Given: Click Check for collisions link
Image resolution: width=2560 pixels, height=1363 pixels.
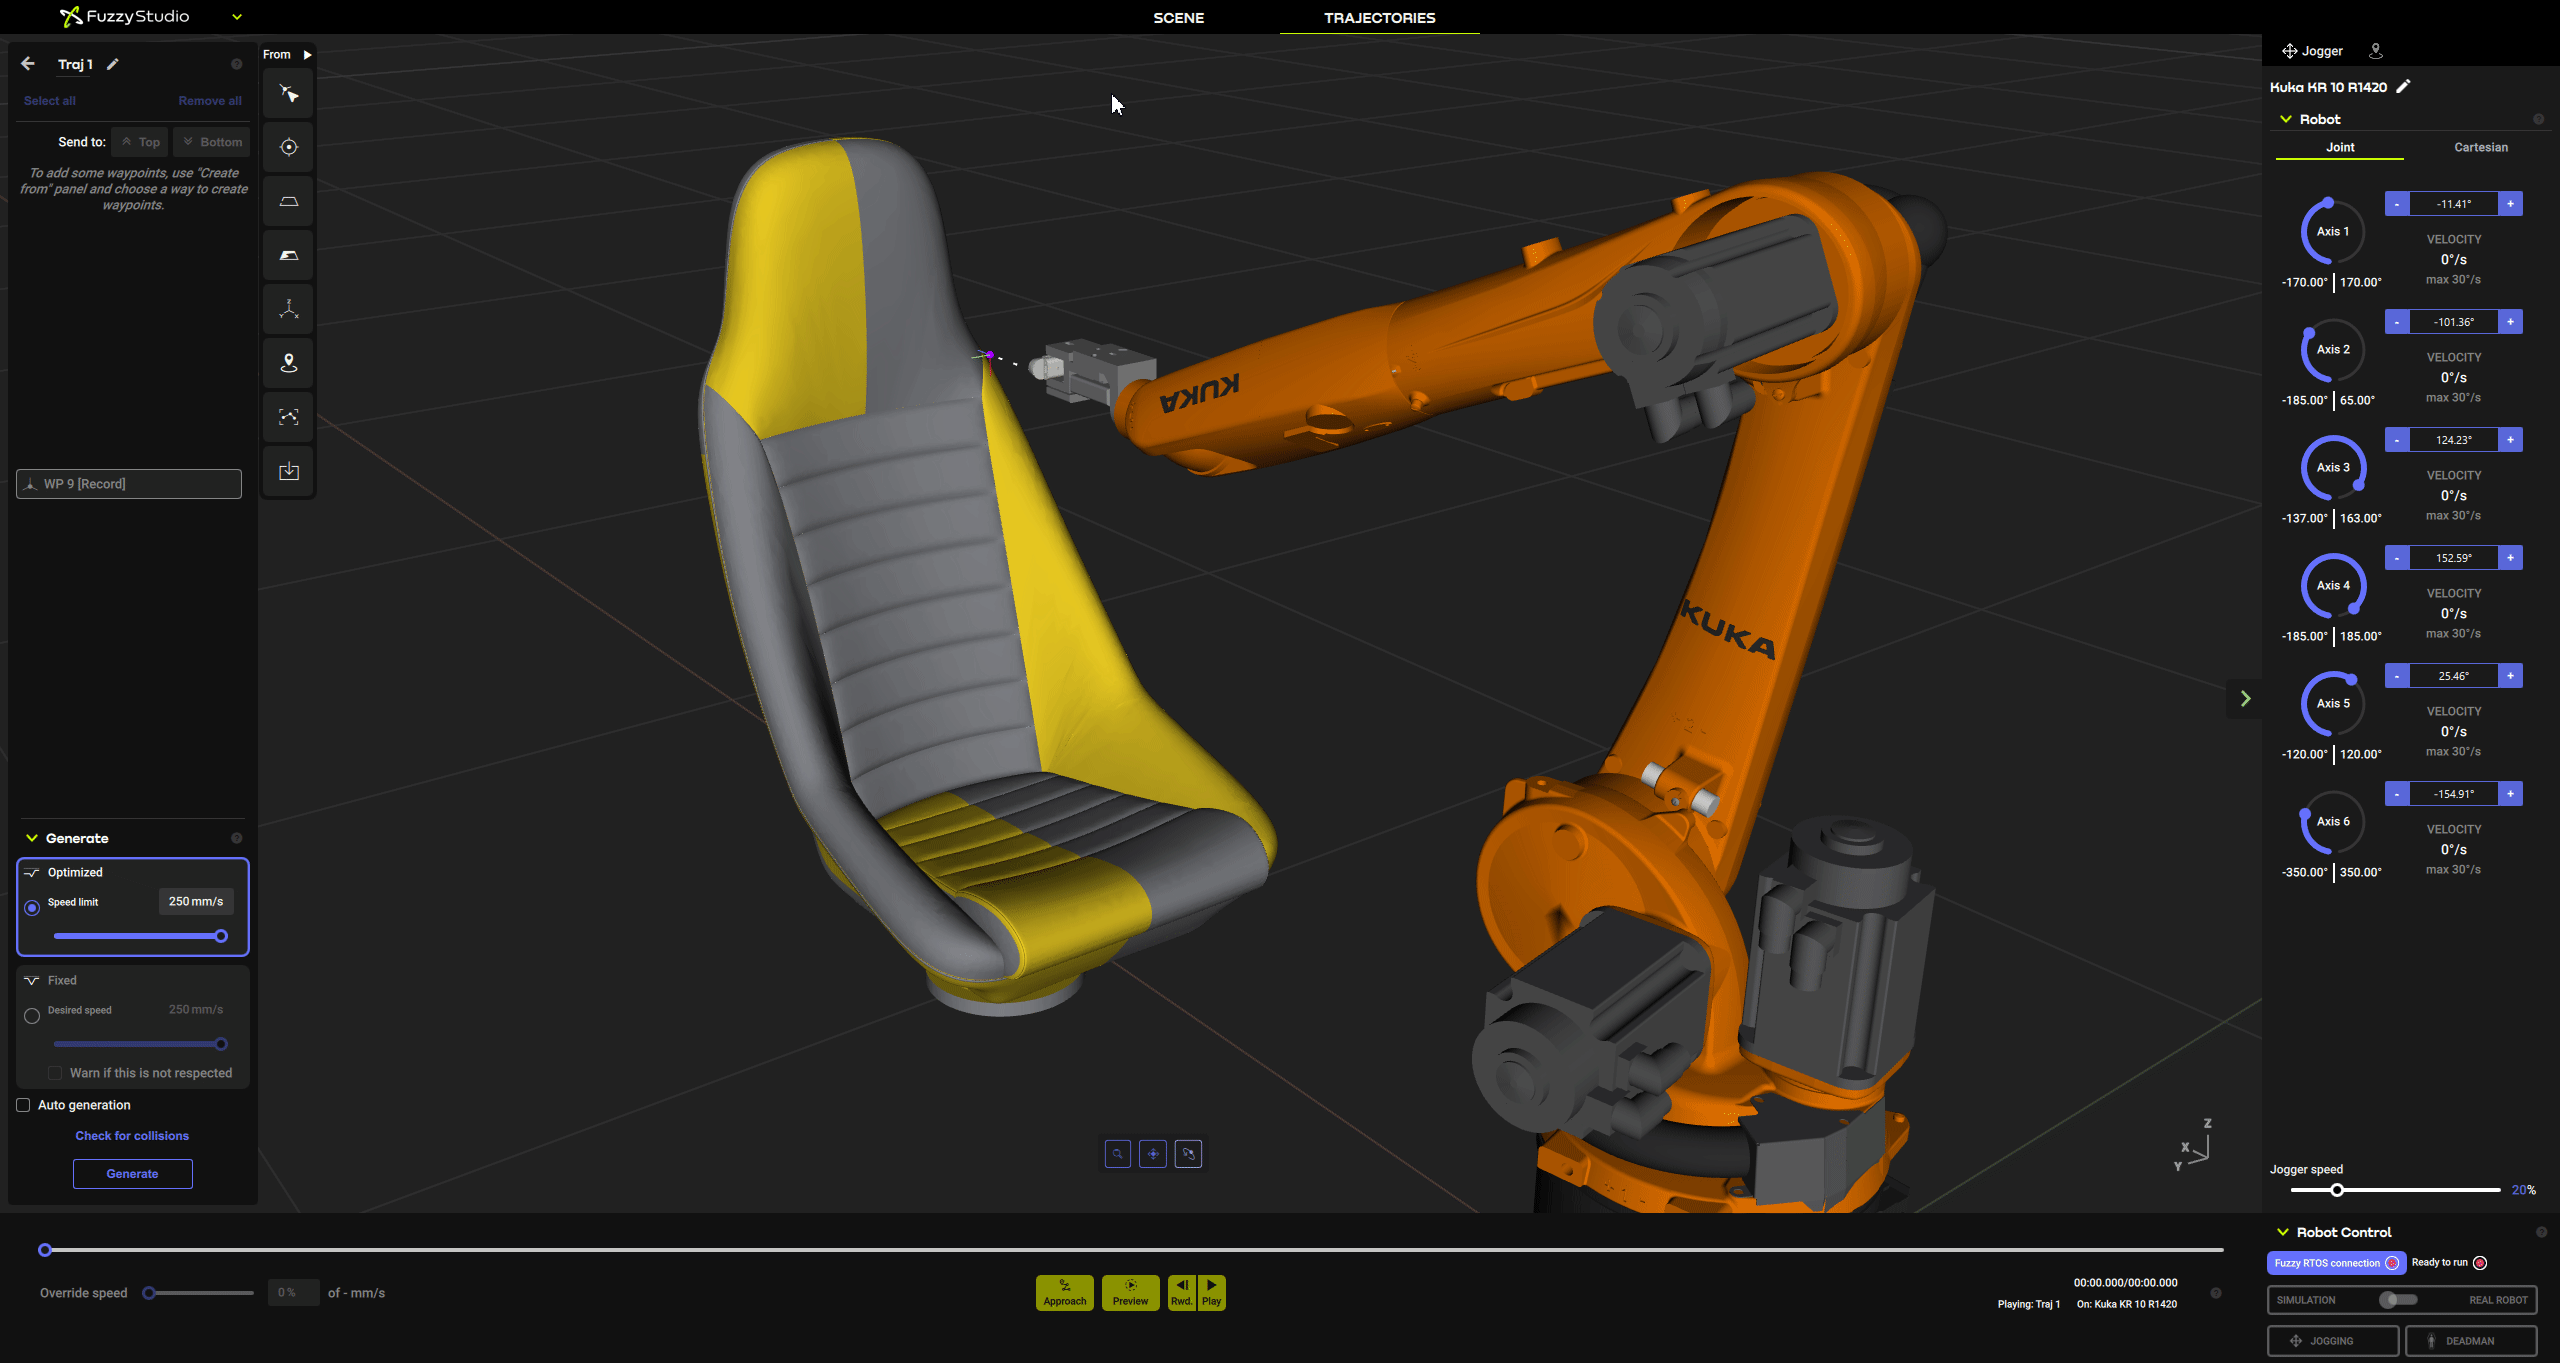Looking at the screenshot, I should click(x=132, y=1136).
